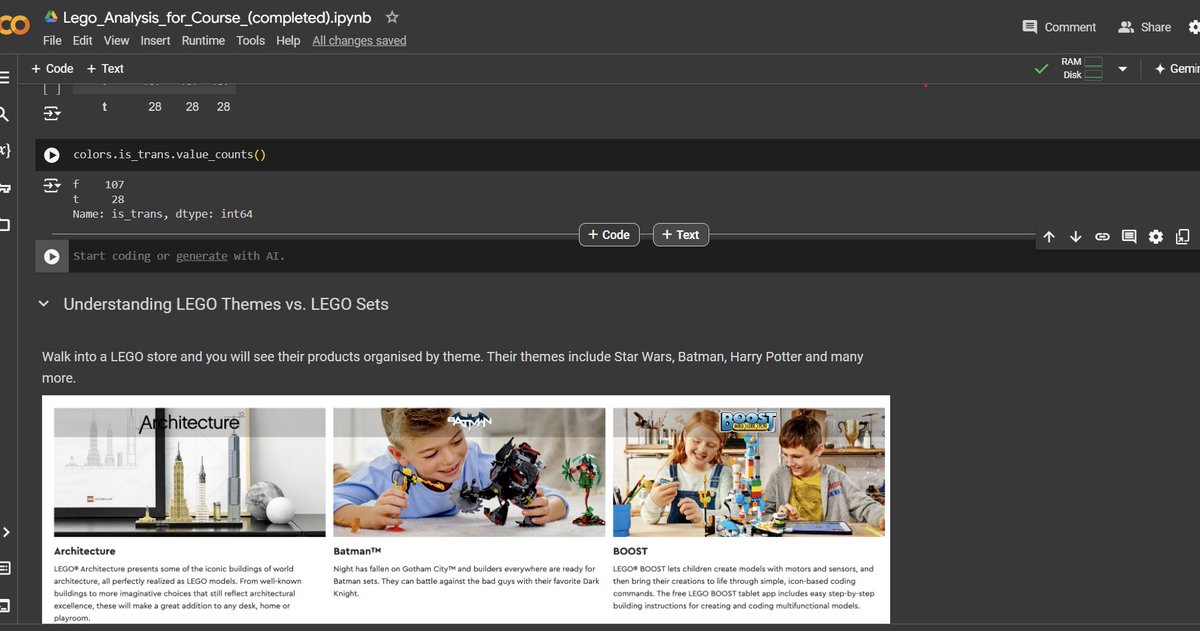This screenshot has width=1200, height=631.
Task: Move cell down arrow icon
Action: click(x=1076, y=237)
